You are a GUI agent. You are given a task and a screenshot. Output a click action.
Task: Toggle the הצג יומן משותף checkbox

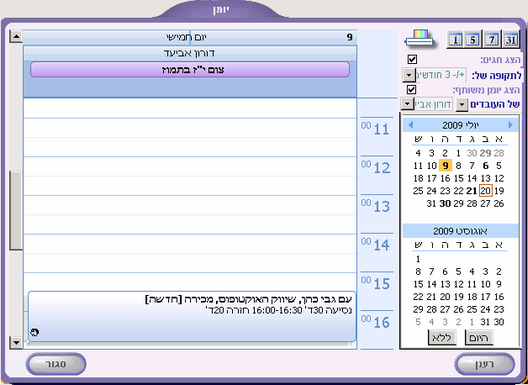point(411,89)
